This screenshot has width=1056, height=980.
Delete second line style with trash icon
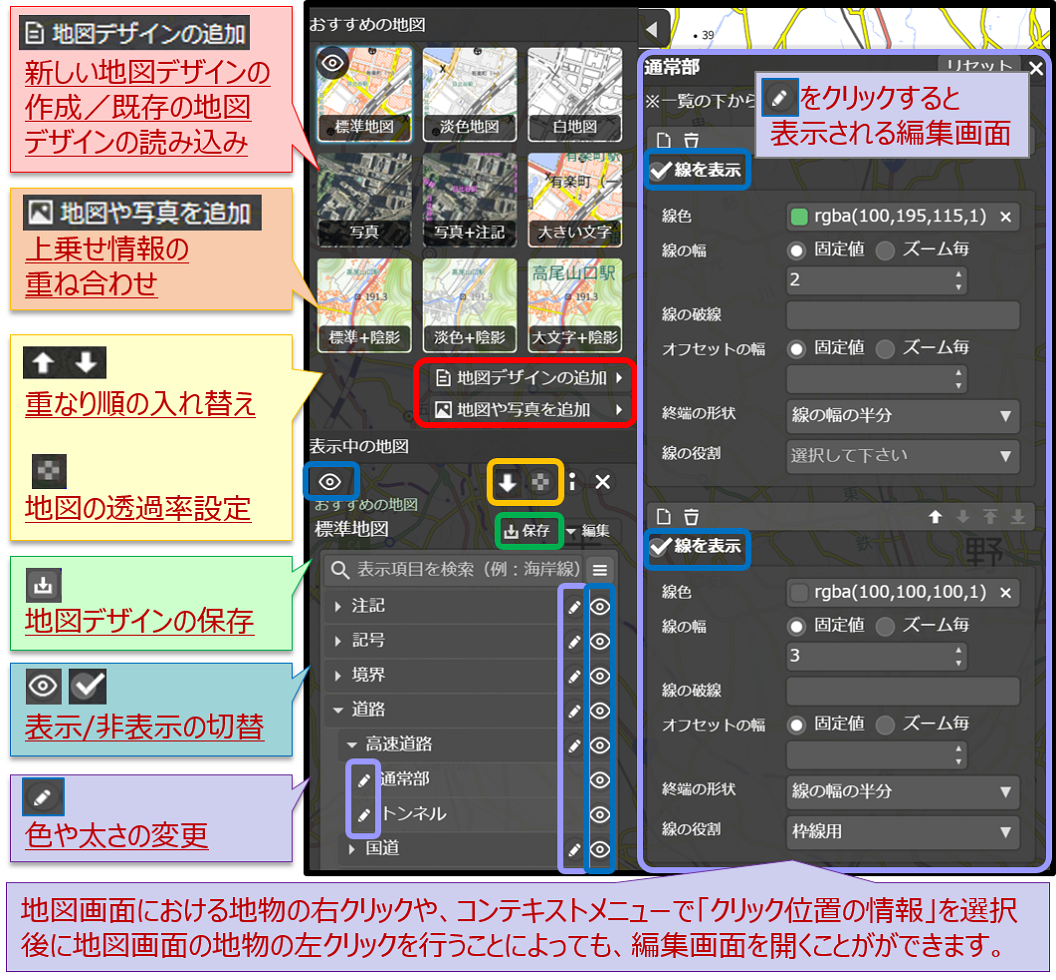[692, 517]
